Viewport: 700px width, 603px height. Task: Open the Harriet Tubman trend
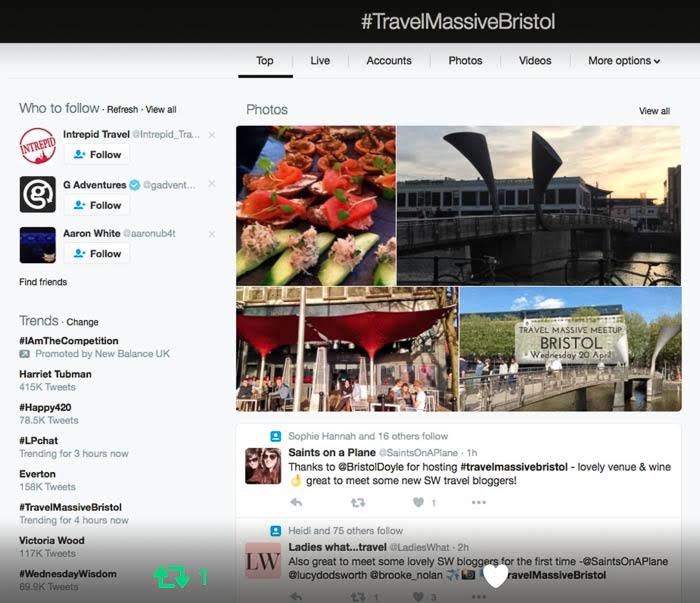point(55,374)
